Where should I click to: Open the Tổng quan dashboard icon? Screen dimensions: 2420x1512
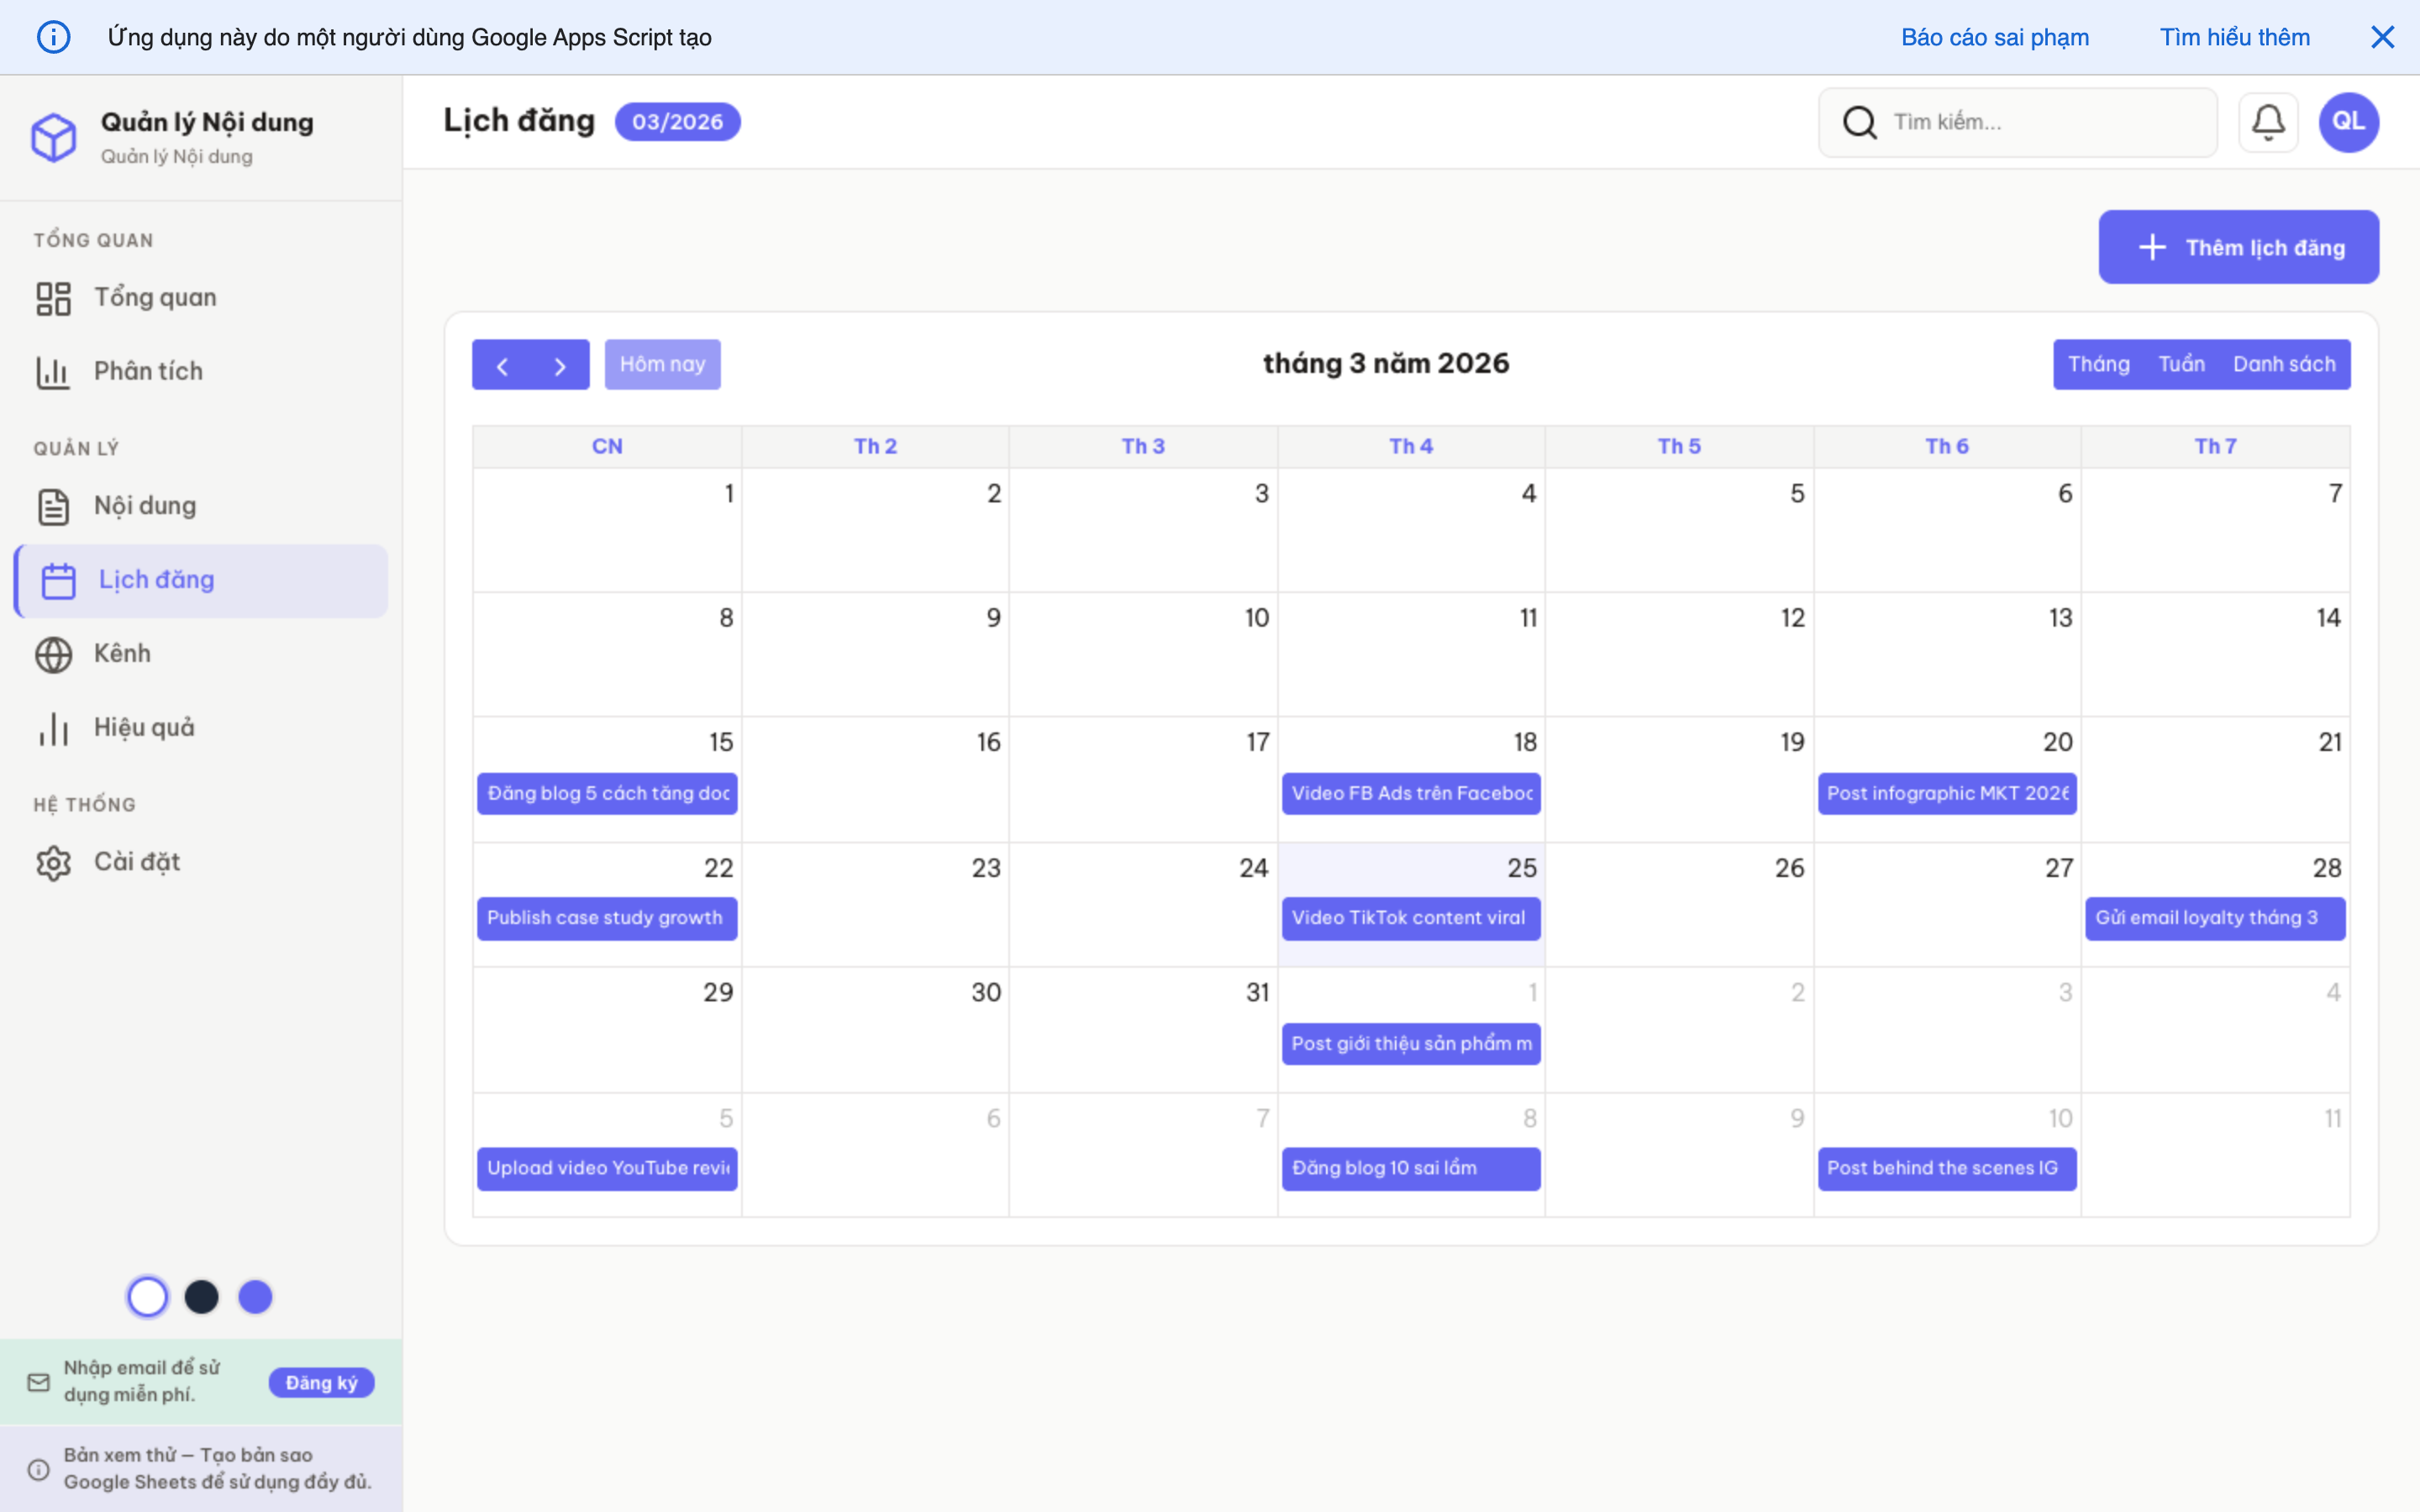click(x=53, y=297)
